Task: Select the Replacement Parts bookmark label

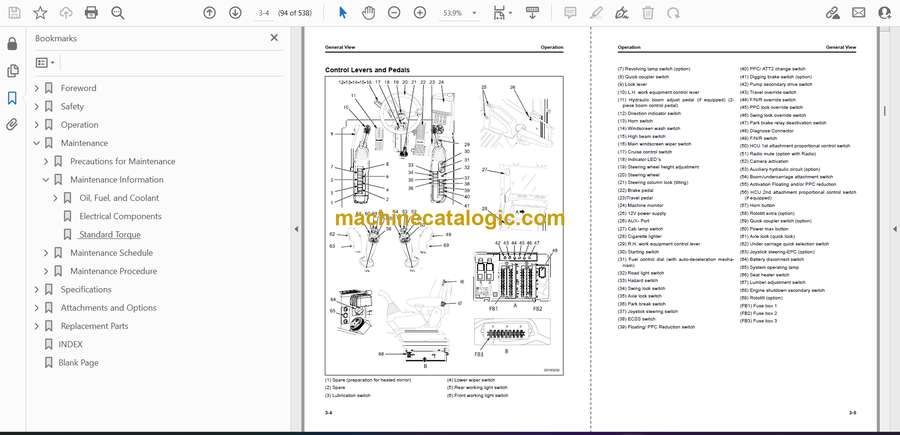Action: pyautogui.click(x=95, y=326)
